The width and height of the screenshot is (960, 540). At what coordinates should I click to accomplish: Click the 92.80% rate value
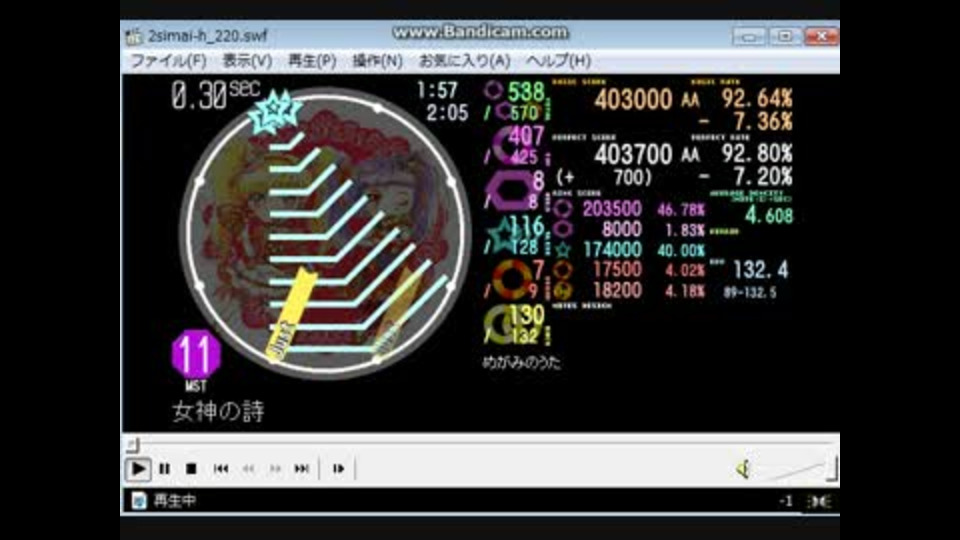pyautogui.click(x=757, y=153)
